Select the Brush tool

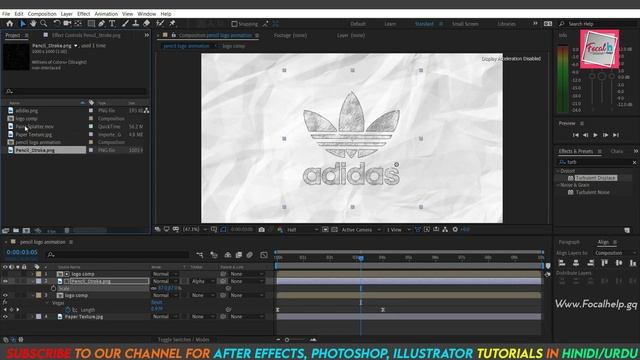tap(125, 24)
